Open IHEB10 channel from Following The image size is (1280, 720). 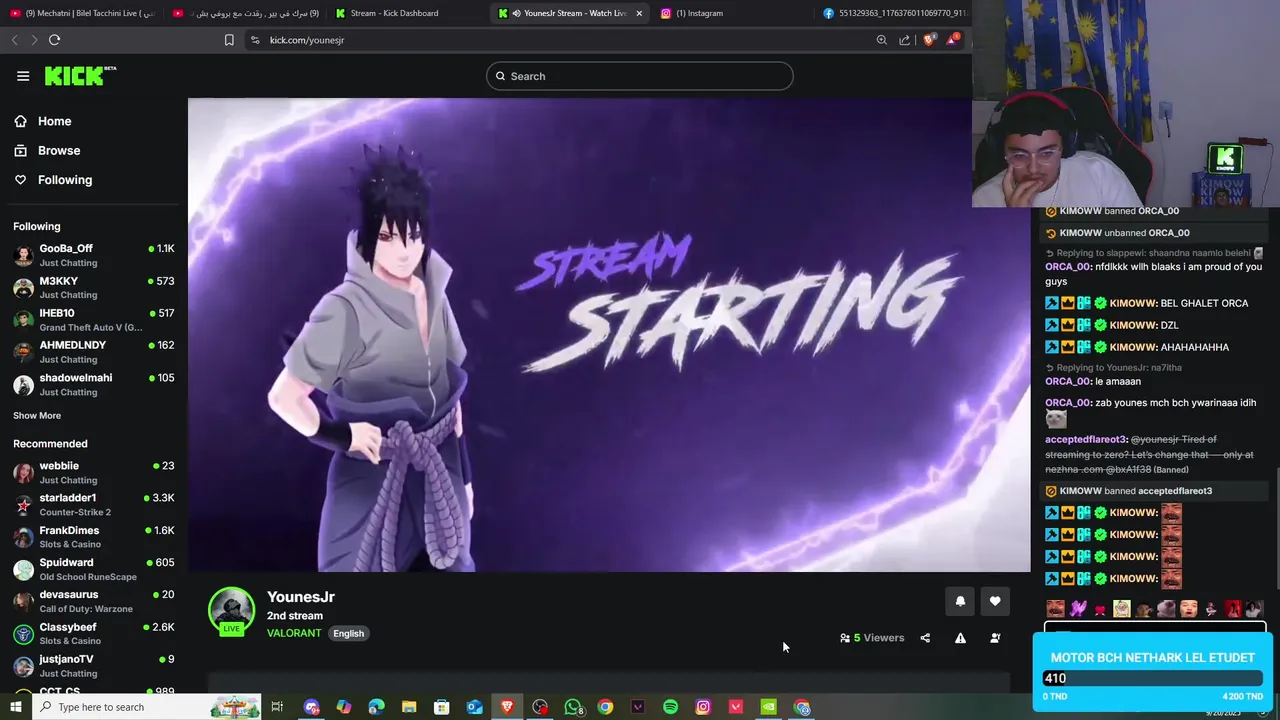94,320
